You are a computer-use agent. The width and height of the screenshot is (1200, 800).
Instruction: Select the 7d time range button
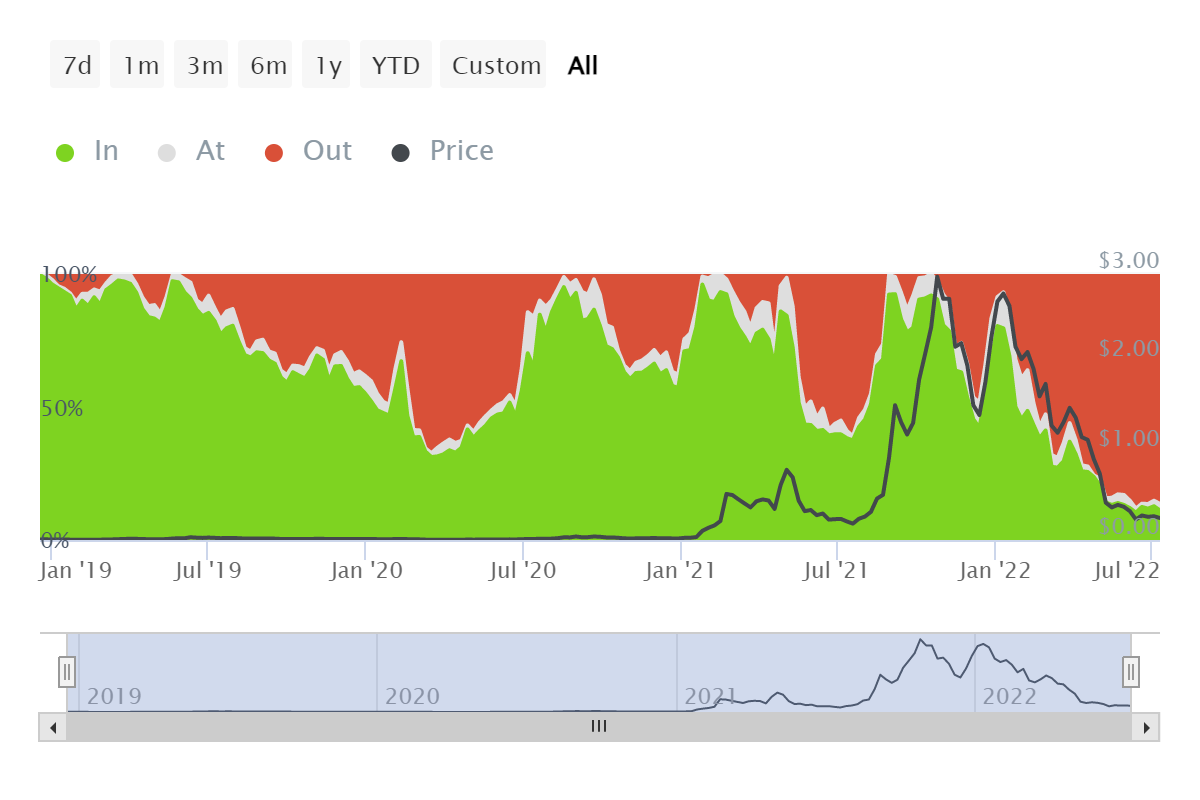[x=76, y=66]
